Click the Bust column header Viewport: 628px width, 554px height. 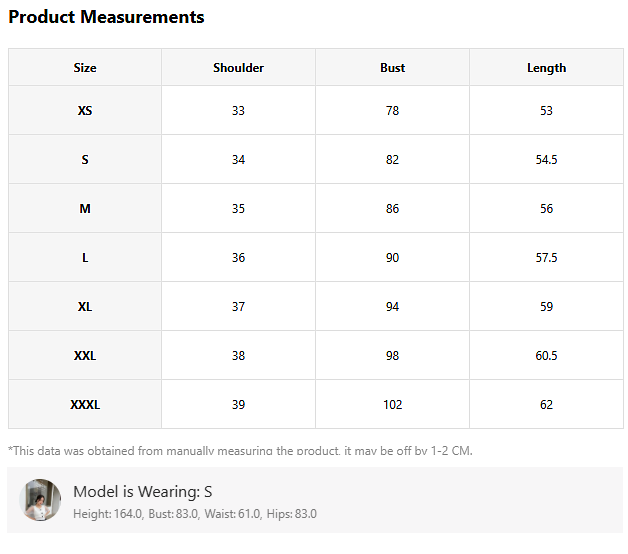coord(392,68)
